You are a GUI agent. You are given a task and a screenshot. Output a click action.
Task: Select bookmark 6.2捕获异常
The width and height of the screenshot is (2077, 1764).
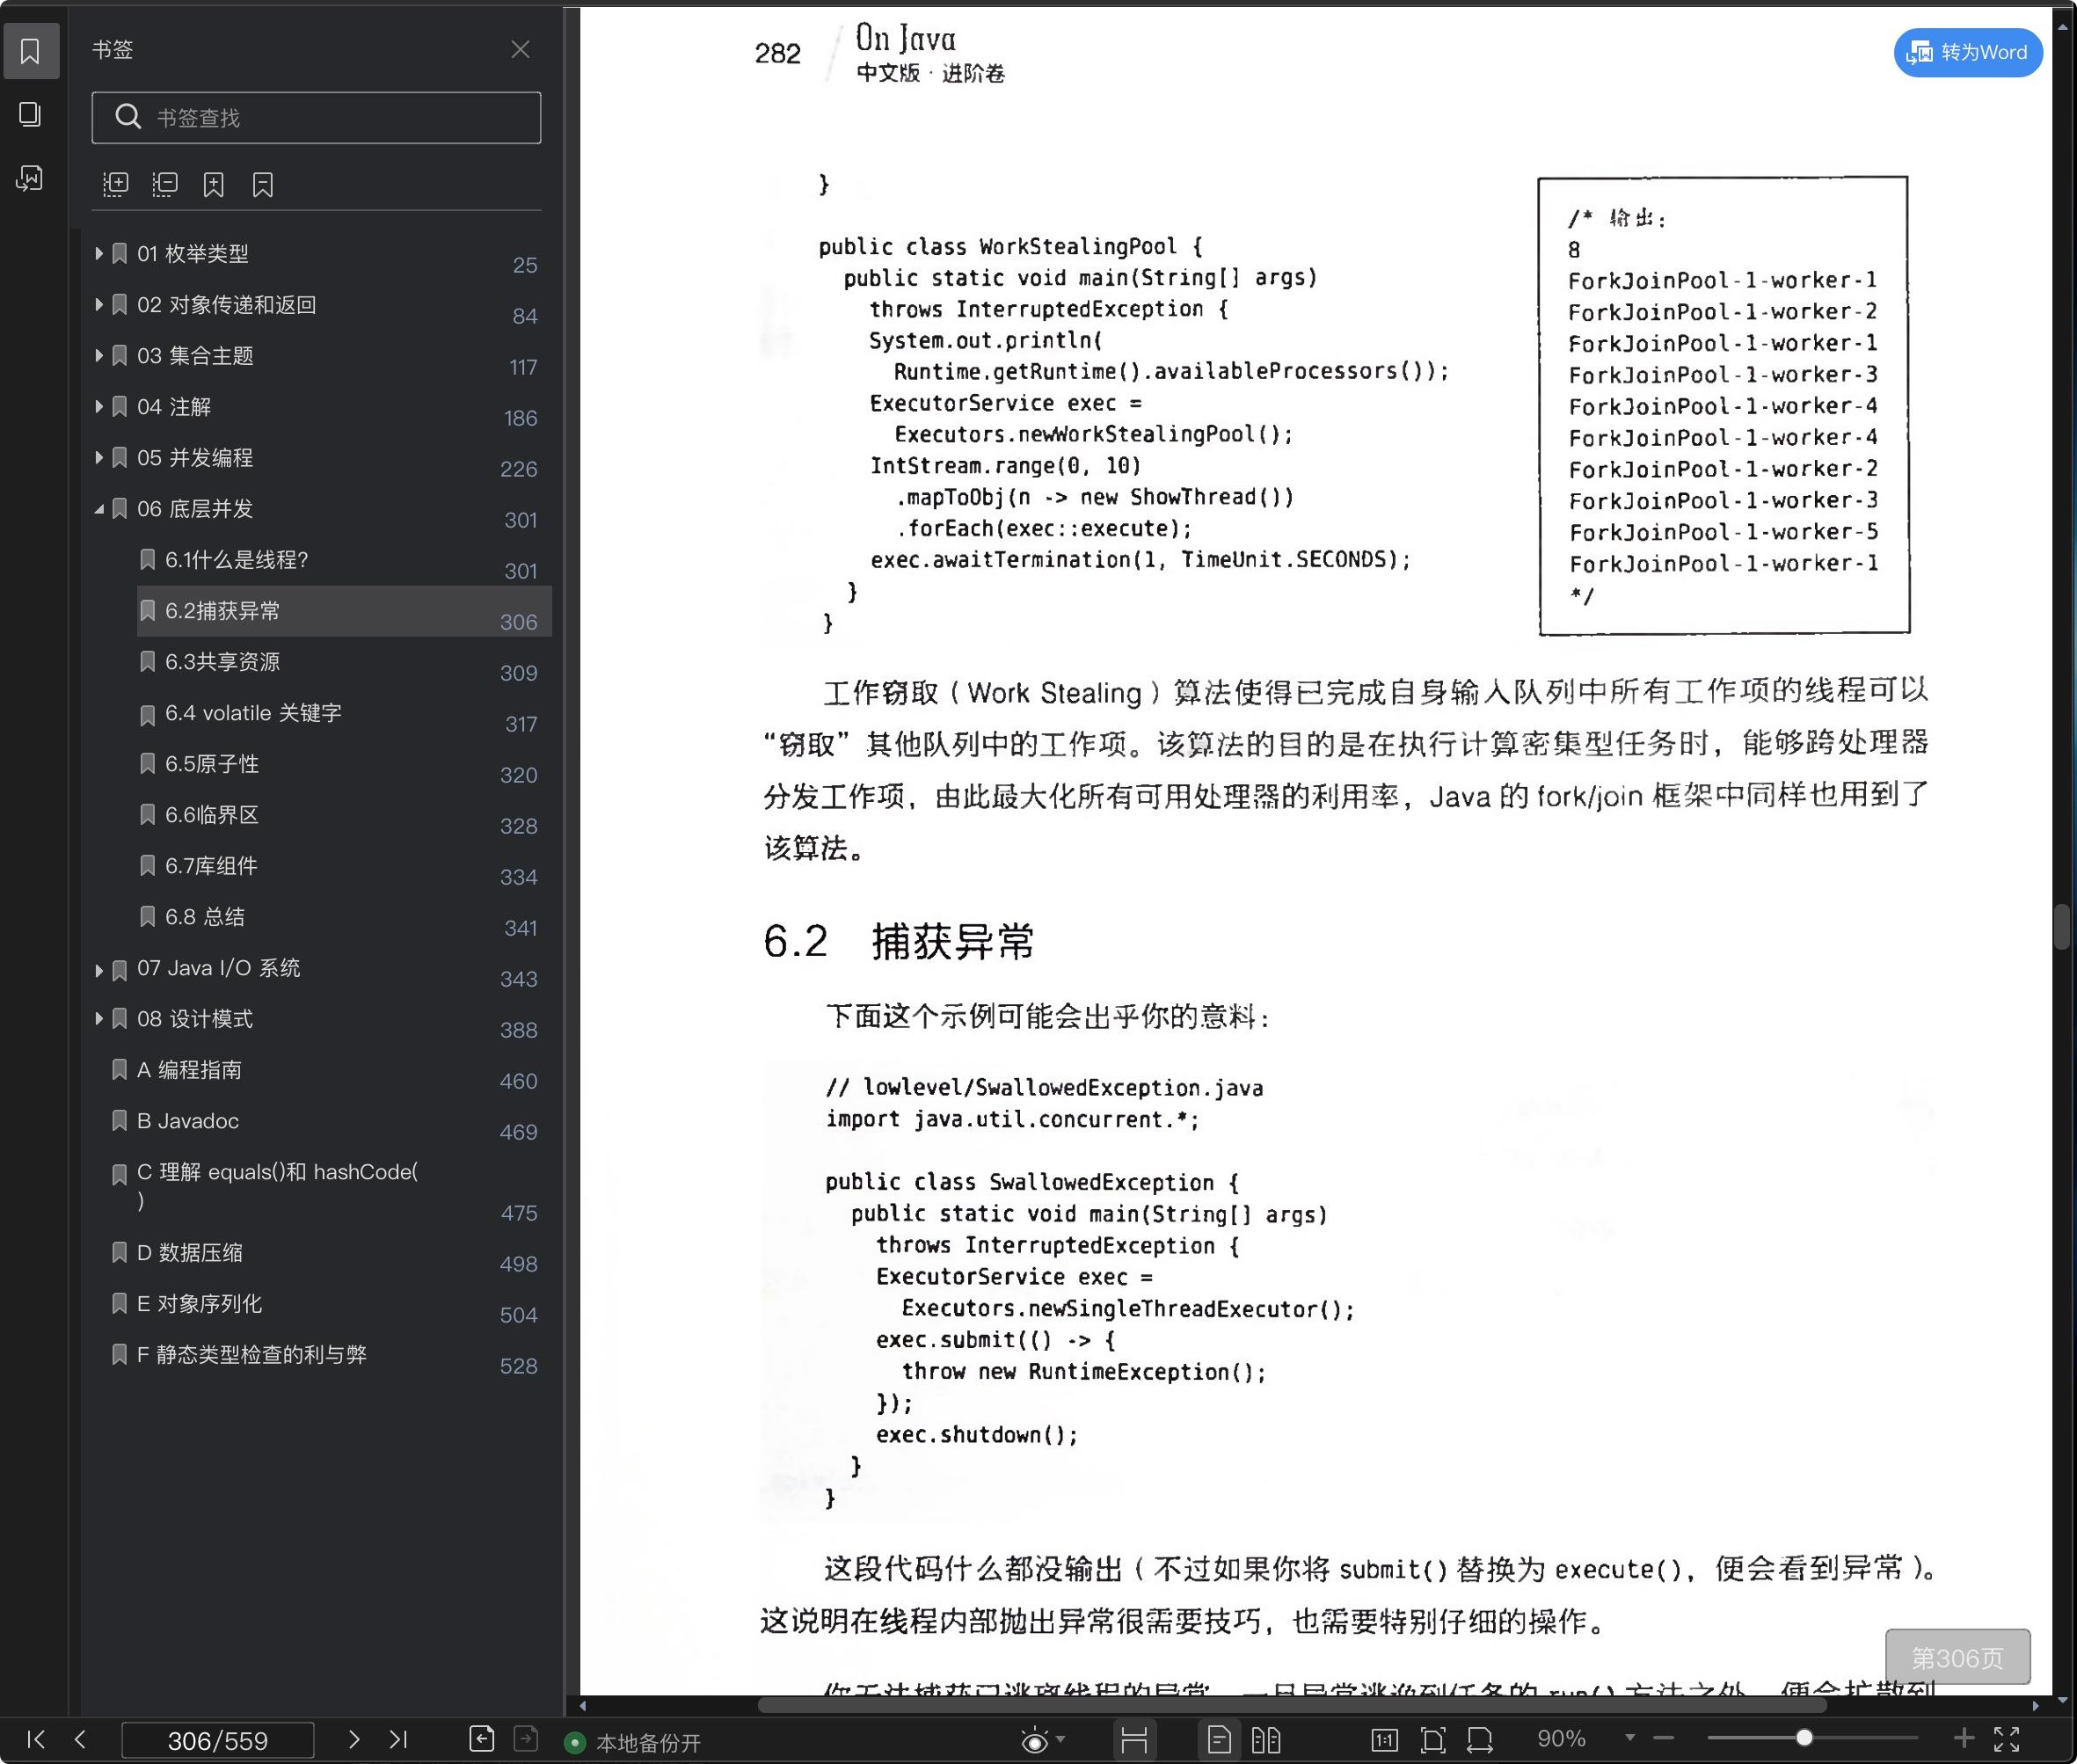pos(344,611)
